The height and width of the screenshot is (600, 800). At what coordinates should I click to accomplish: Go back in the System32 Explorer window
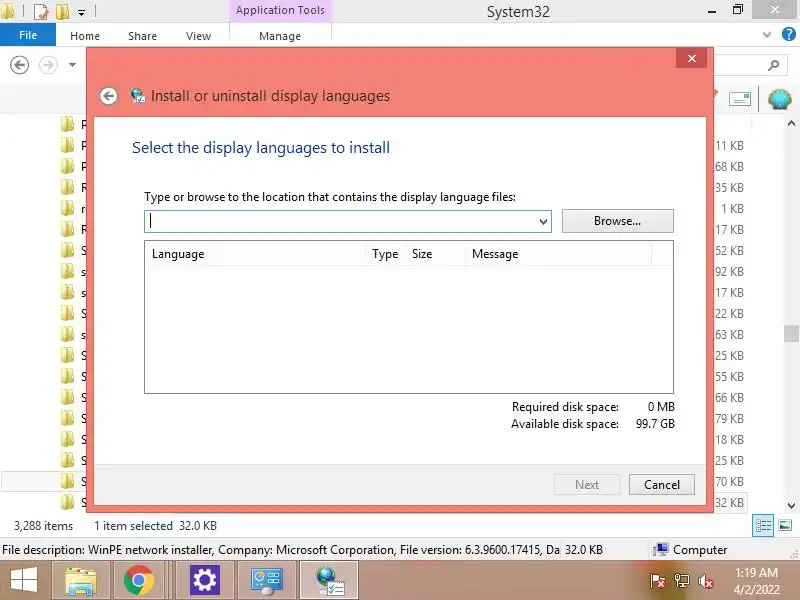pos(19,65)
